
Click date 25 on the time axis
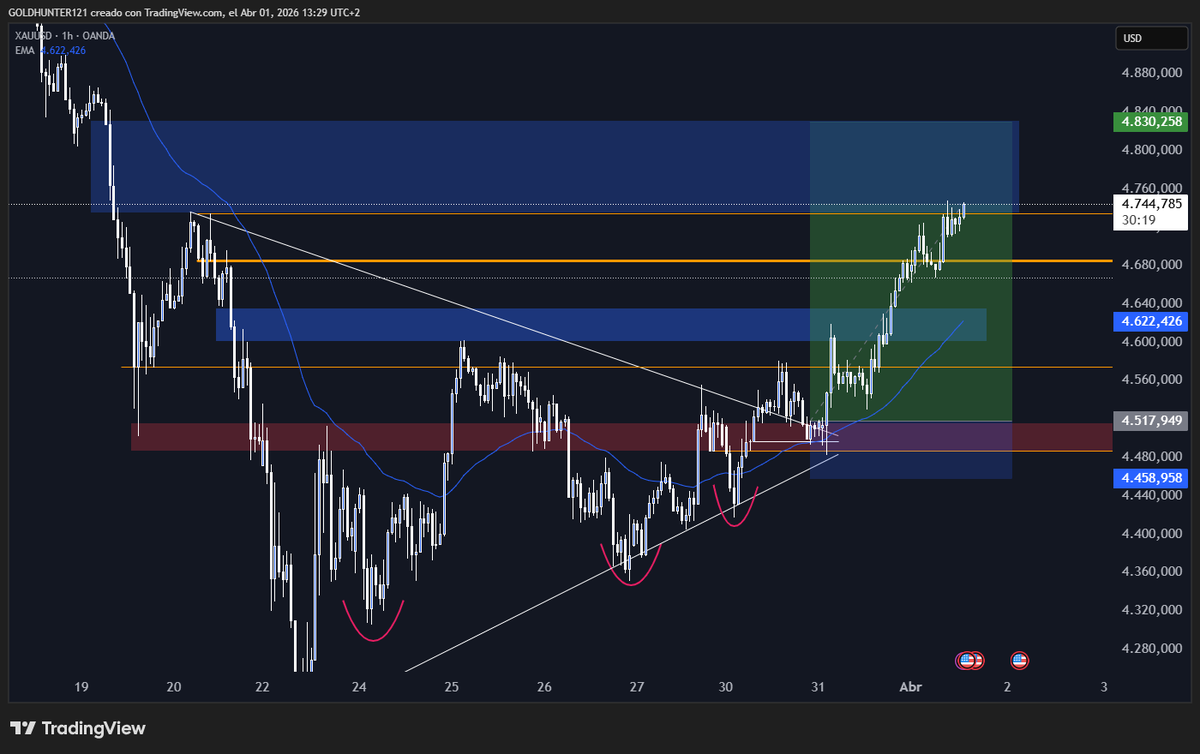451,687
